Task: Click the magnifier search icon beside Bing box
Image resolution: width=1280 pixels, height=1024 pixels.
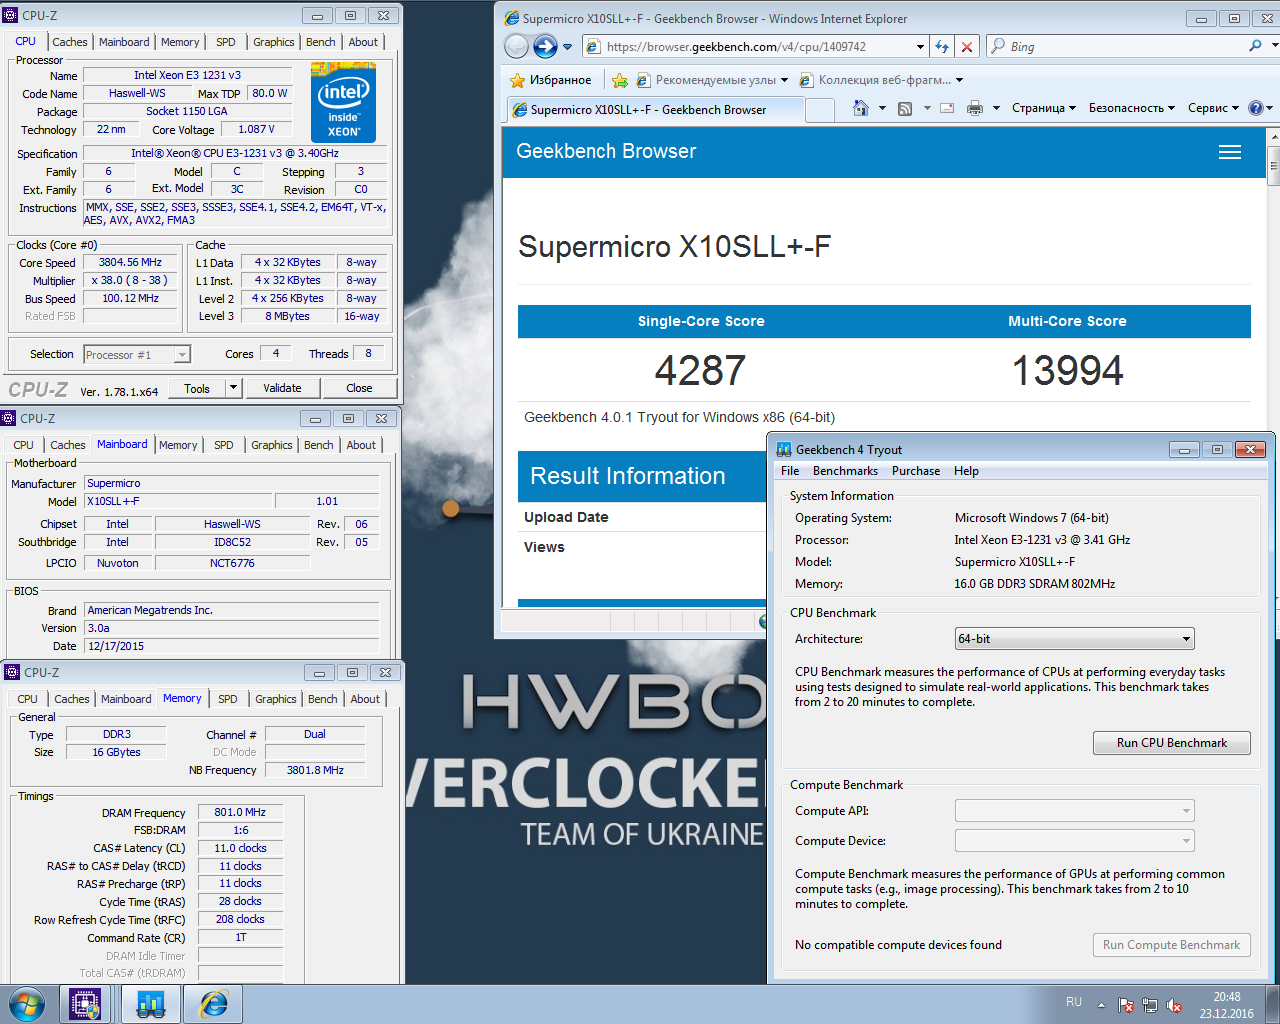Action: click(1255, 46)
